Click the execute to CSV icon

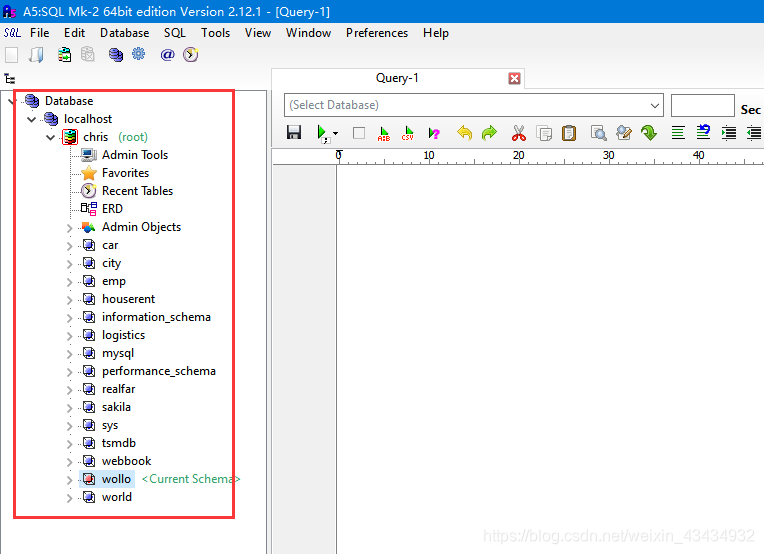click(408, 133)
